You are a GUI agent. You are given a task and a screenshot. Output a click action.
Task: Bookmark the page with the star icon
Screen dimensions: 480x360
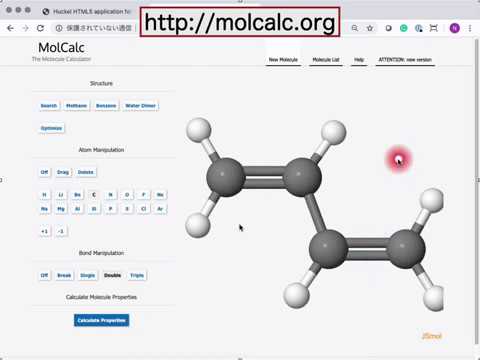(370, 28)
